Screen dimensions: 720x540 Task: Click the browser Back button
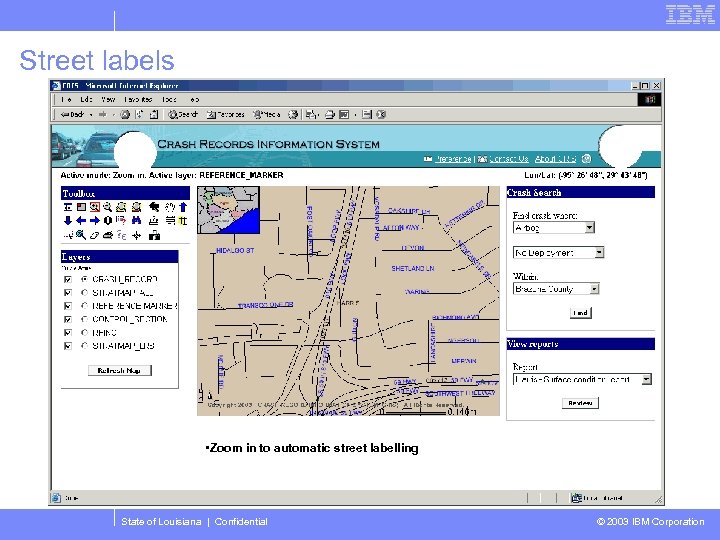tap(73, 114)
